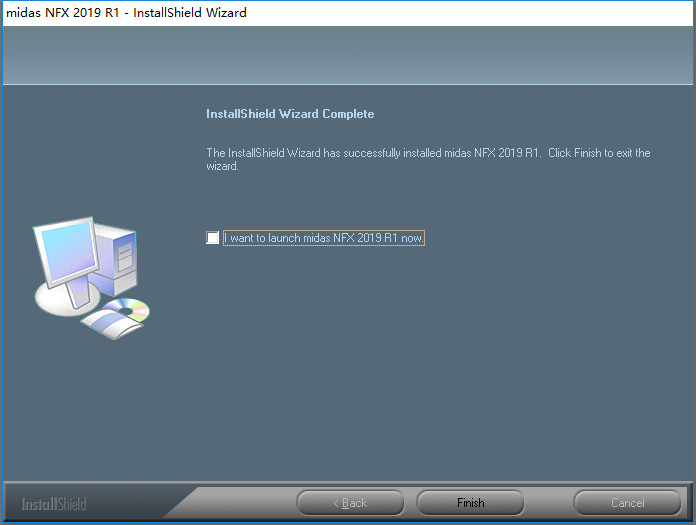Viewport: 696px width, 525px height.
Task: Click 'InstallShield Wizard Complete' heading
Action: pyautogui.click(x=290, y=114)
